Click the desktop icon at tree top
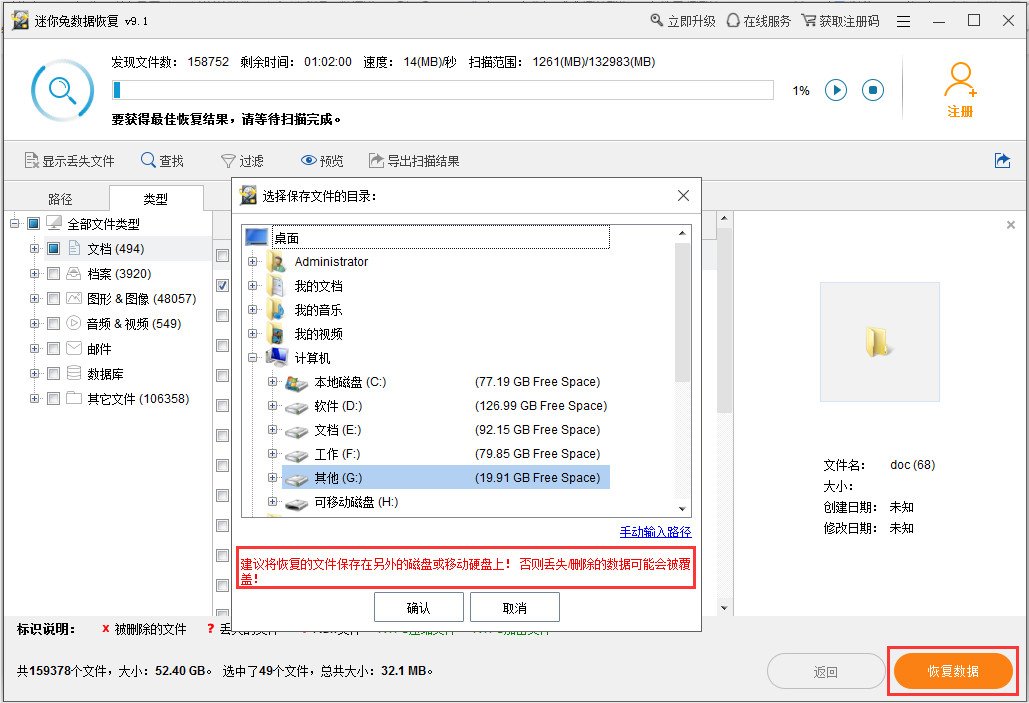Image resolution: width=1029 pixels, height=703 pixels. point(257,237)
